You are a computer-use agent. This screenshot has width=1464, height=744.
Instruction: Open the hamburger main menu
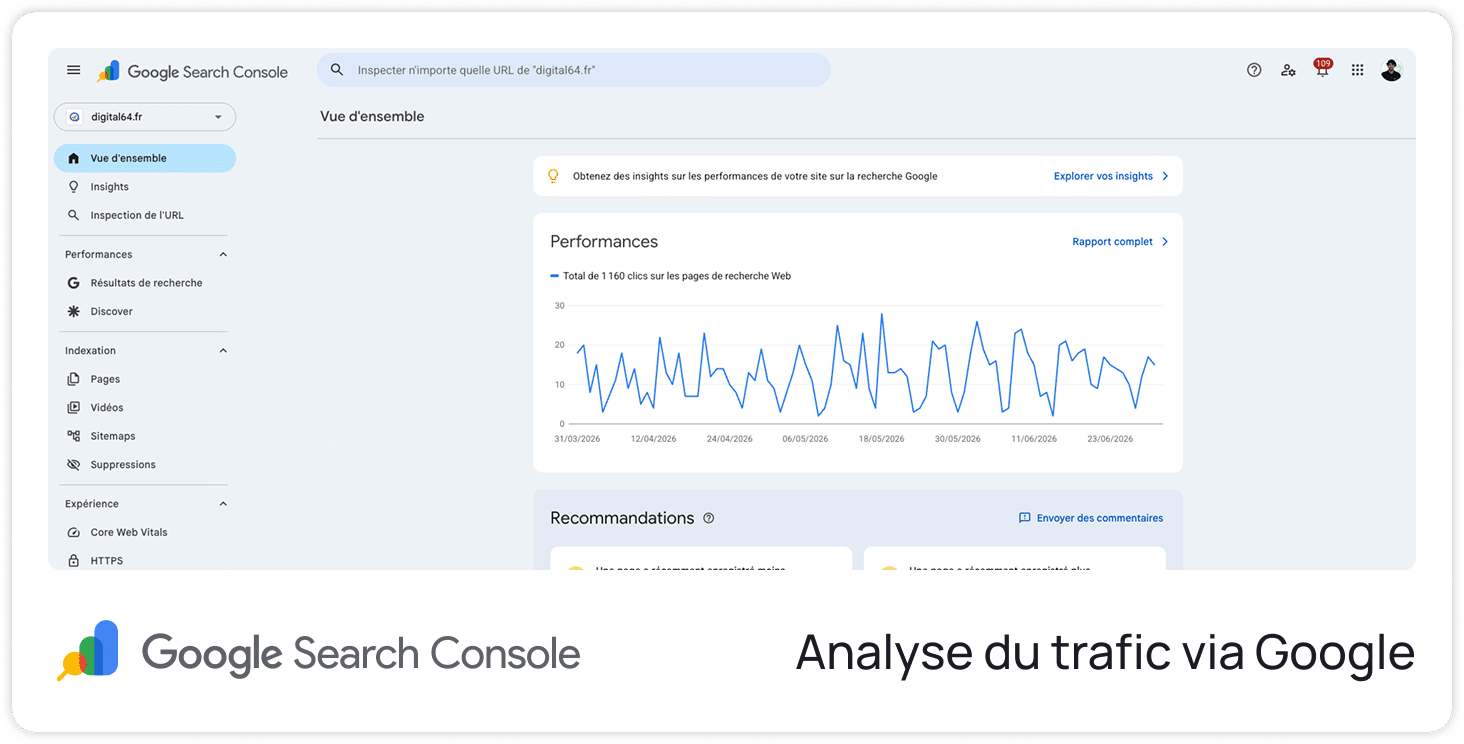pos(73,70)
